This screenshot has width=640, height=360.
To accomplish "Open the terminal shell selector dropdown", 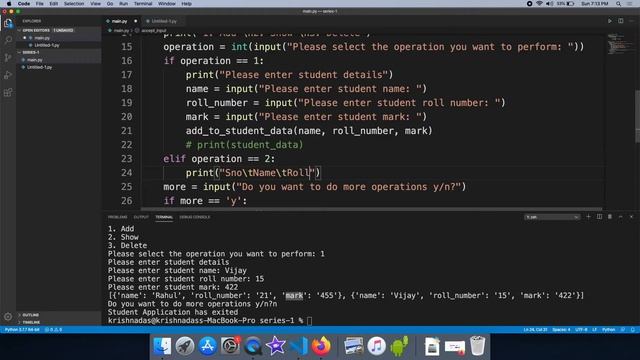I will pyautogui.click(x=552, y=217).
